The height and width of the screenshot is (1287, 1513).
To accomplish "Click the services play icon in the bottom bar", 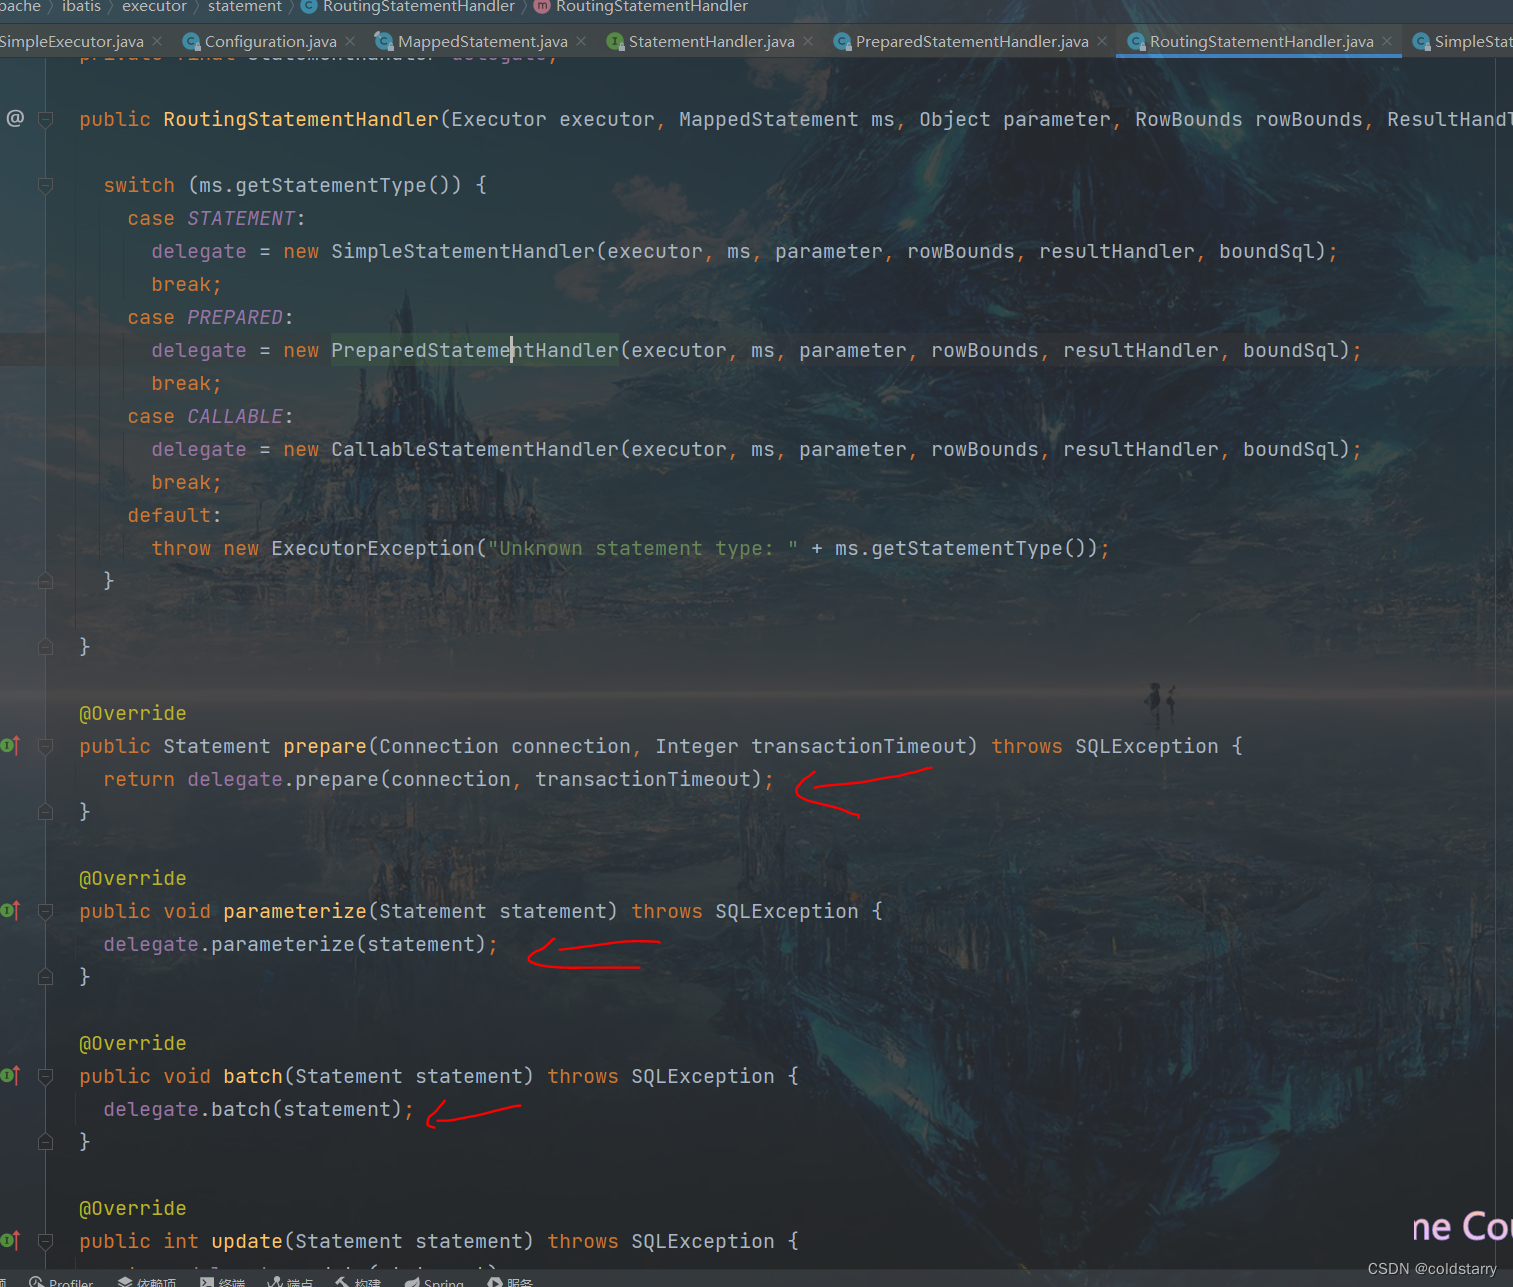I will click(x=495, y=1282).
